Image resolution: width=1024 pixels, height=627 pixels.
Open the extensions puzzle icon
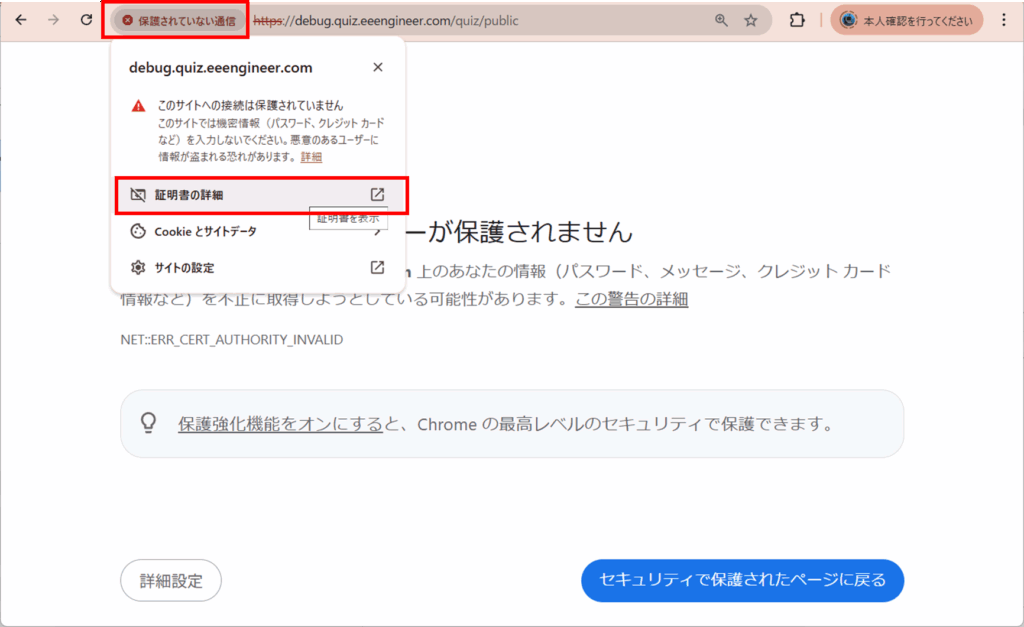click(x=797, y=20)
